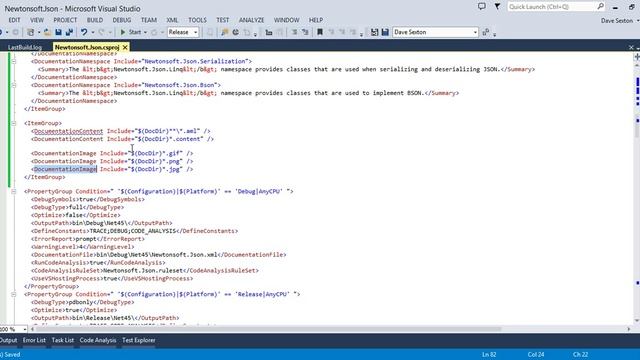This screenshot has width=640, height=360.
Task: Click the Find in Files toolbar icon
Action: pos(224,32)
